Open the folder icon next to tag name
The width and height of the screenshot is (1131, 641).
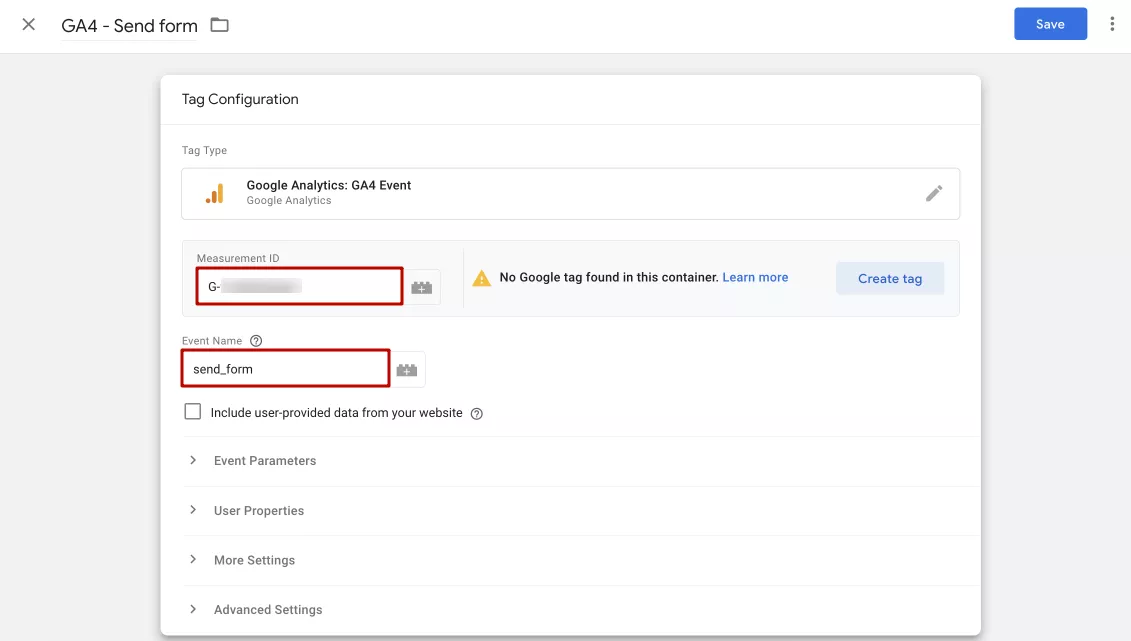[x=219, y=25]
